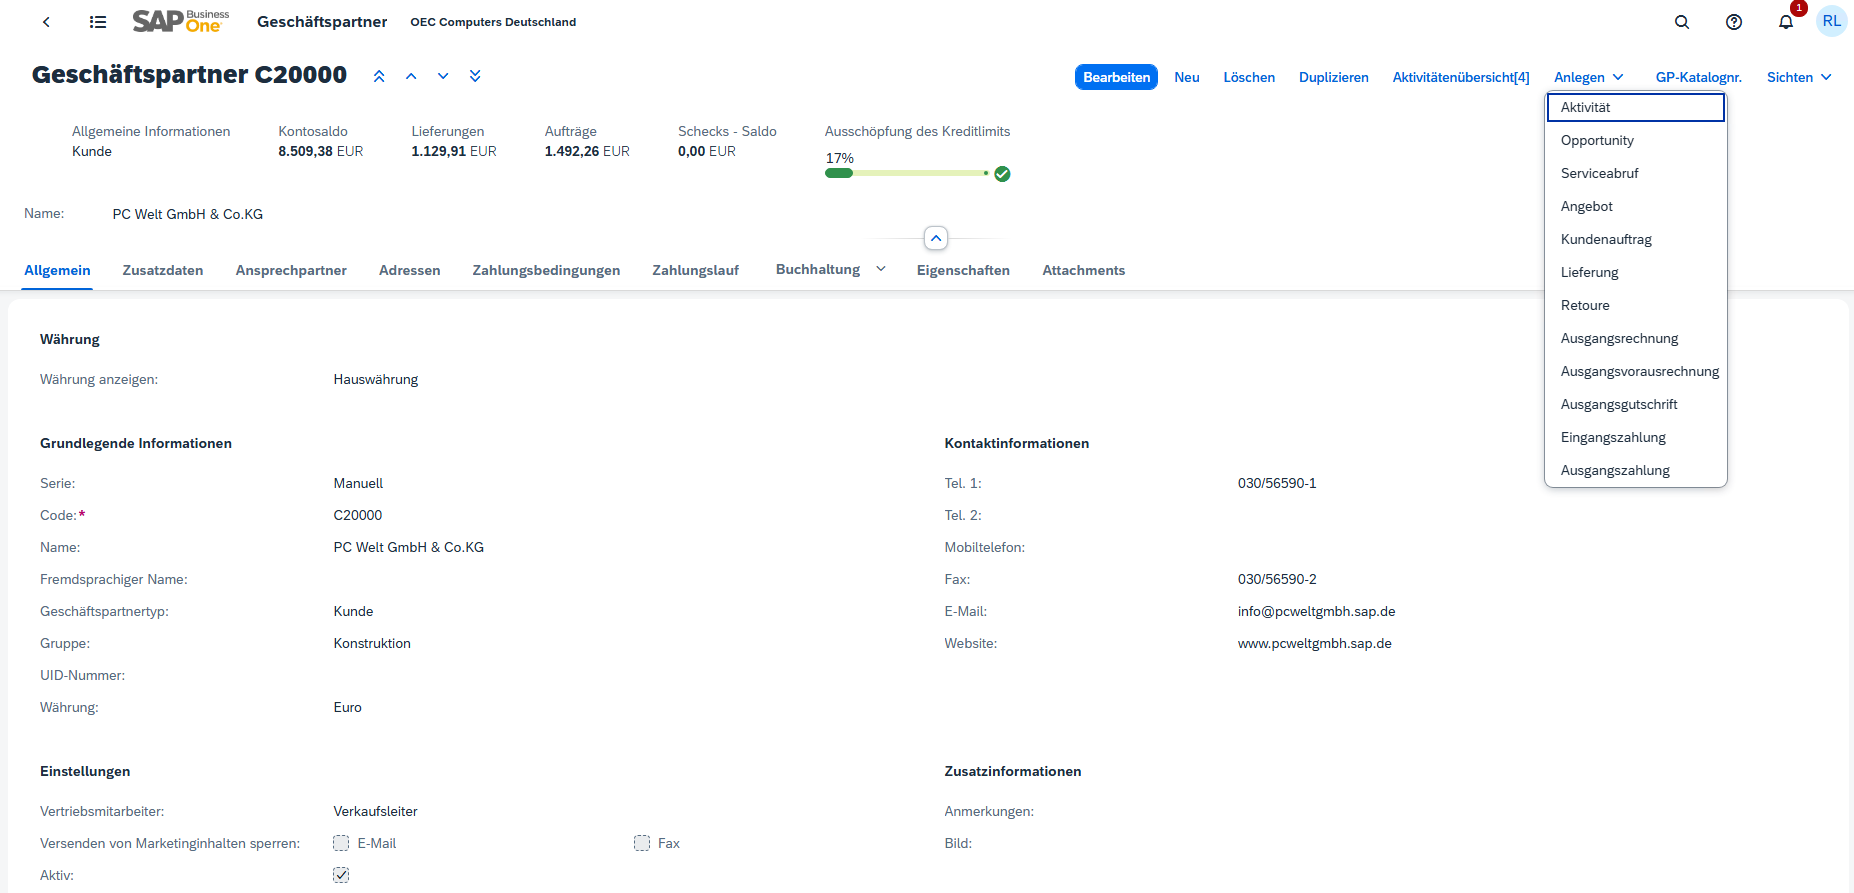Click the back arrow icon

(46, 22)
